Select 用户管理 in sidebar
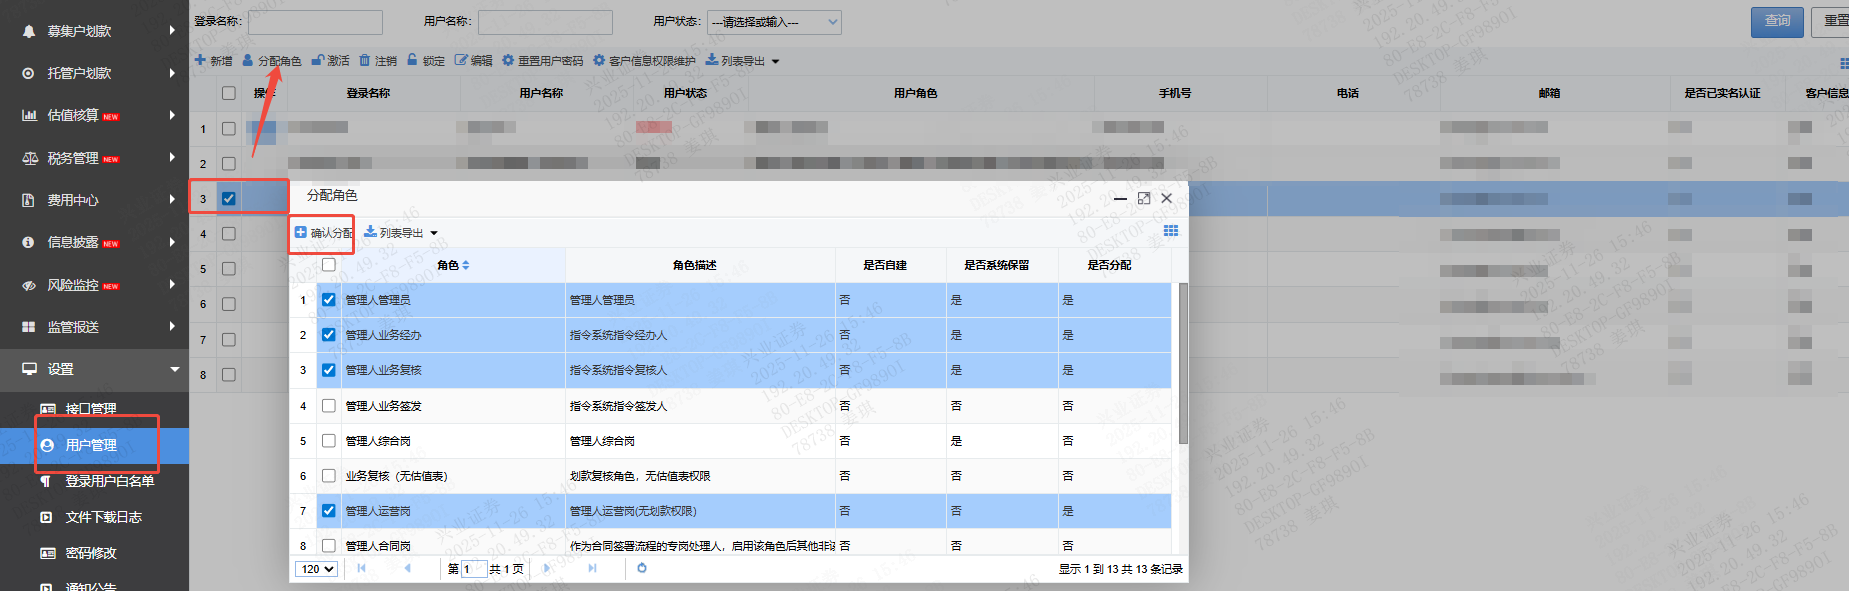This screenshot has height=591, width=1849. pos(94,445)
